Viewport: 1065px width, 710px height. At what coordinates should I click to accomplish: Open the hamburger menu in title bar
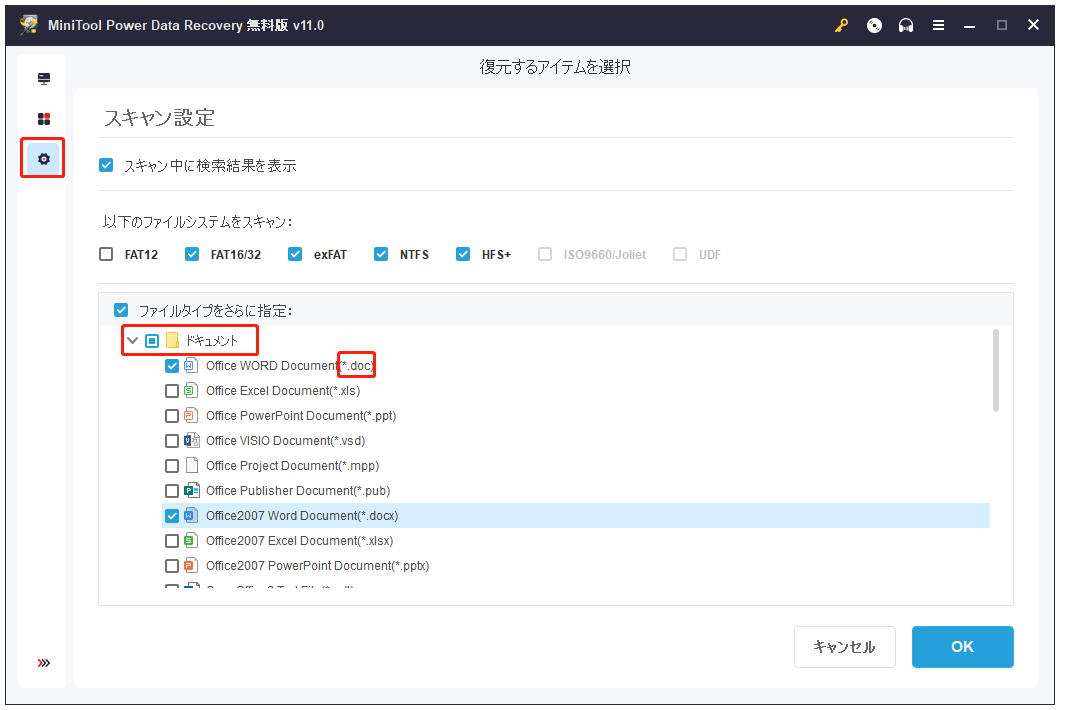(x=939, y=26)
